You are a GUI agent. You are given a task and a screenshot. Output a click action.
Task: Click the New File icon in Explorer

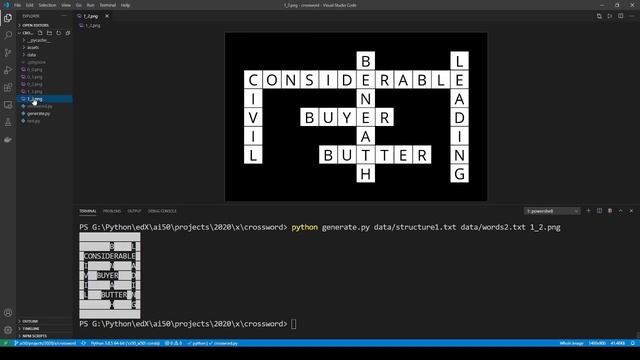coord(40,33)
